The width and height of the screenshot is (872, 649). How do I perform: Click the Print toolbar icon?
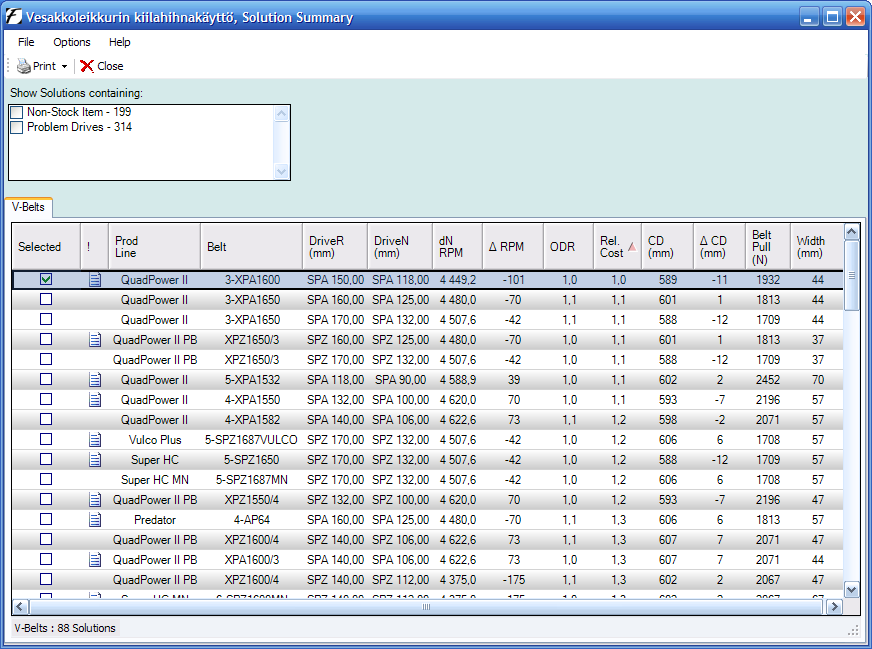[23, 66]
